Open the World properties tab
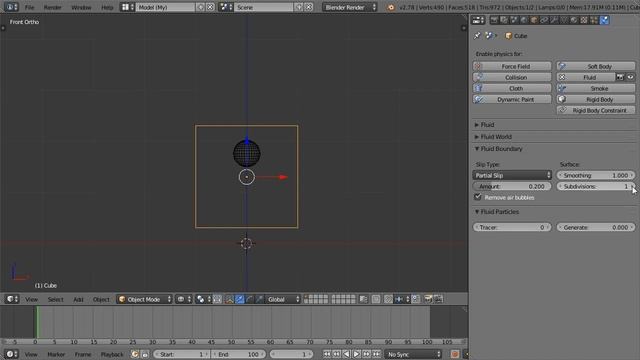 coord(524,20)
